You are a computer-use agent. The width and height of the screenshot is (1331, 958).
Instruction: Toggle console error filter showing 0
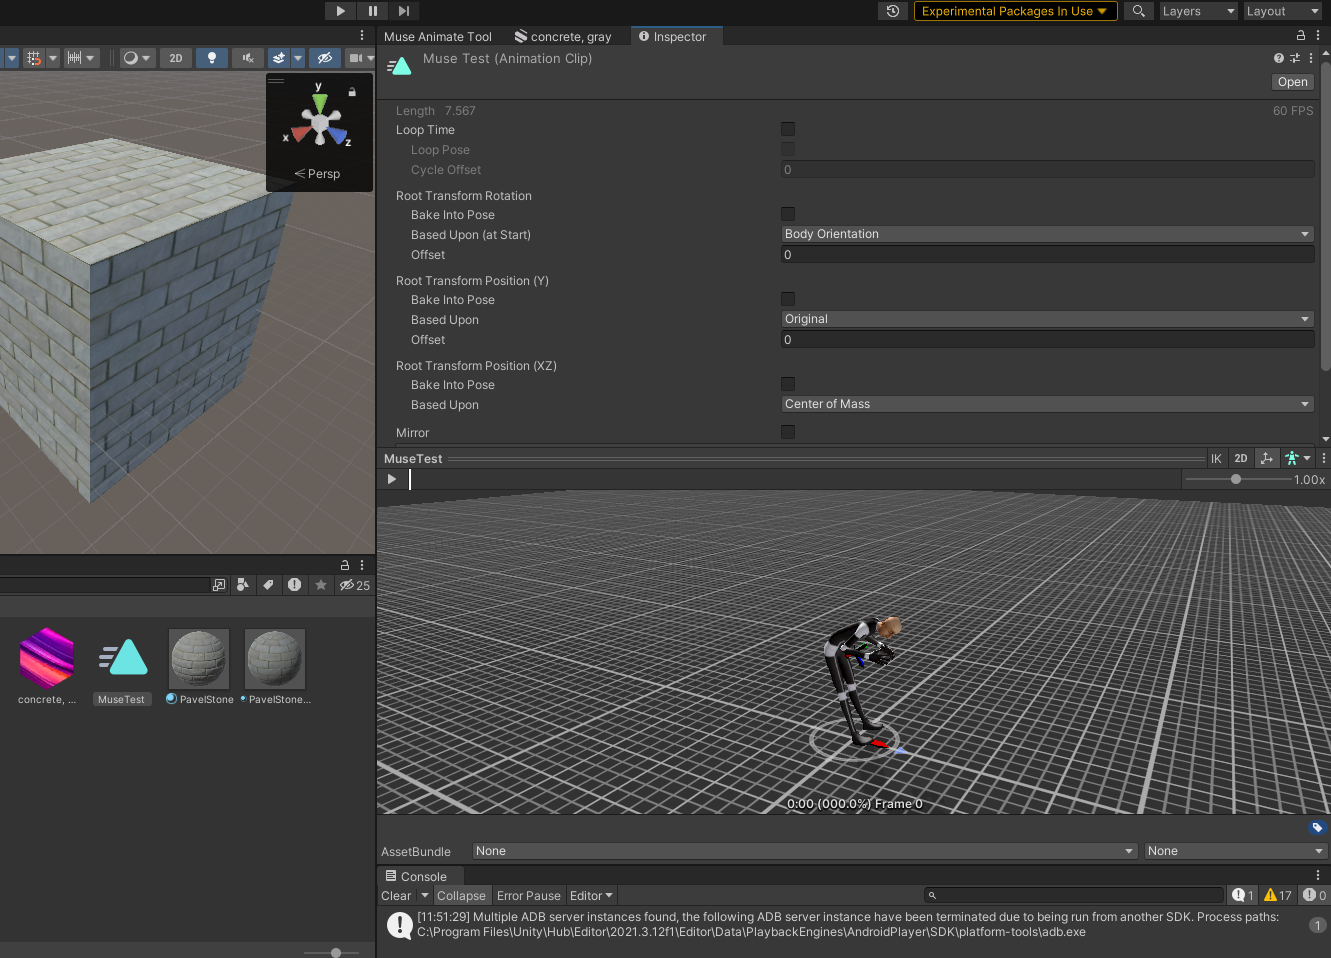(1314, 896)
